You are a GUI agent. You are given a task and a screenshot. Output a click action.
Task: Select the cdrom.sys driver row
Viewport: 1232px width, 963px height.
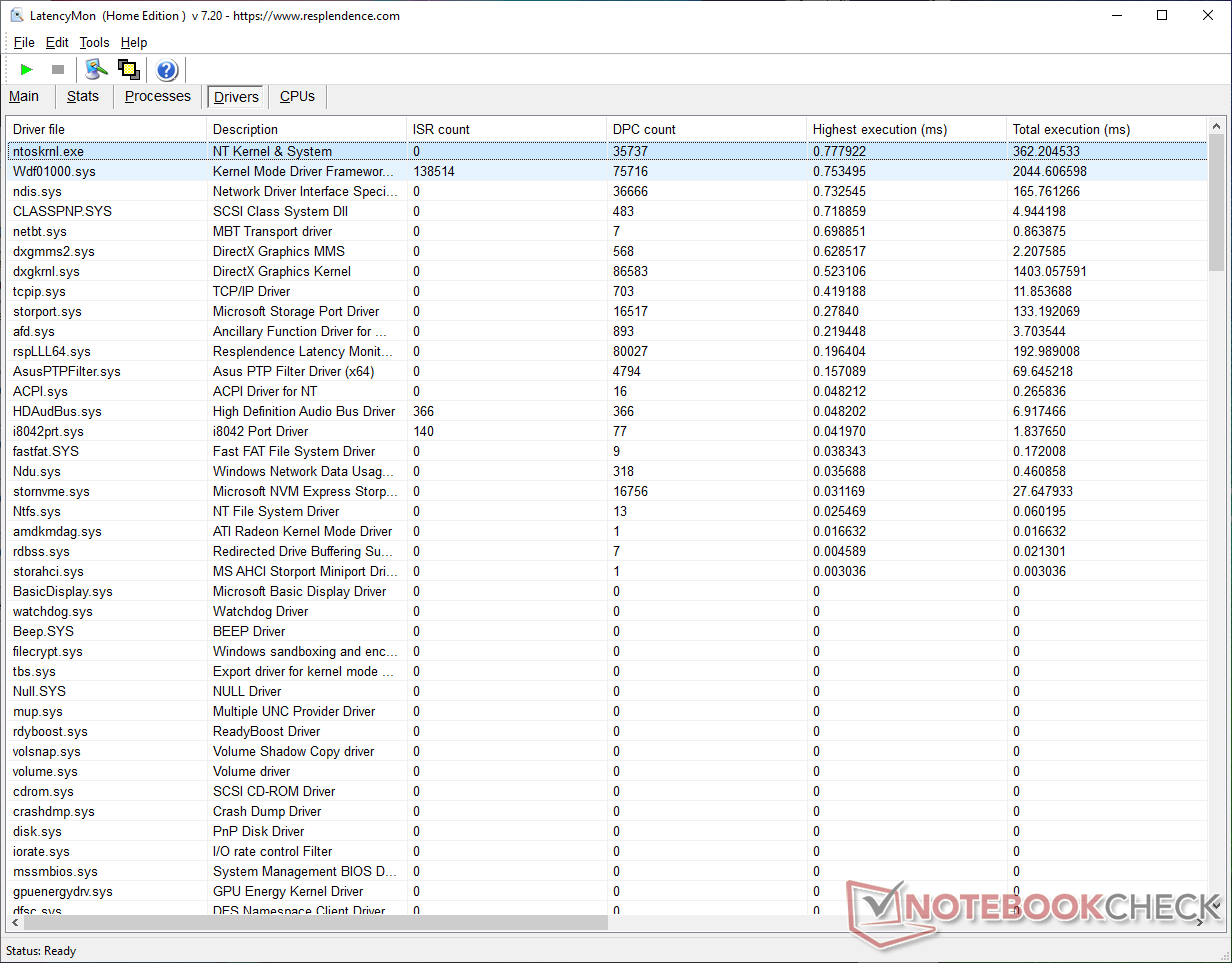pos(607,791)
